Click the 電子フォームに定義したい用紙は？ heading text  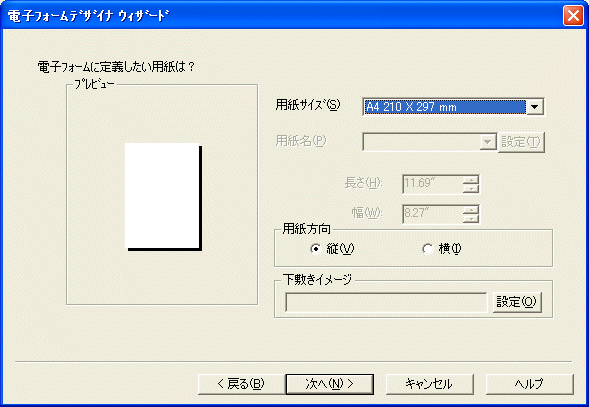pyautogui.click(x=116, y=67)
